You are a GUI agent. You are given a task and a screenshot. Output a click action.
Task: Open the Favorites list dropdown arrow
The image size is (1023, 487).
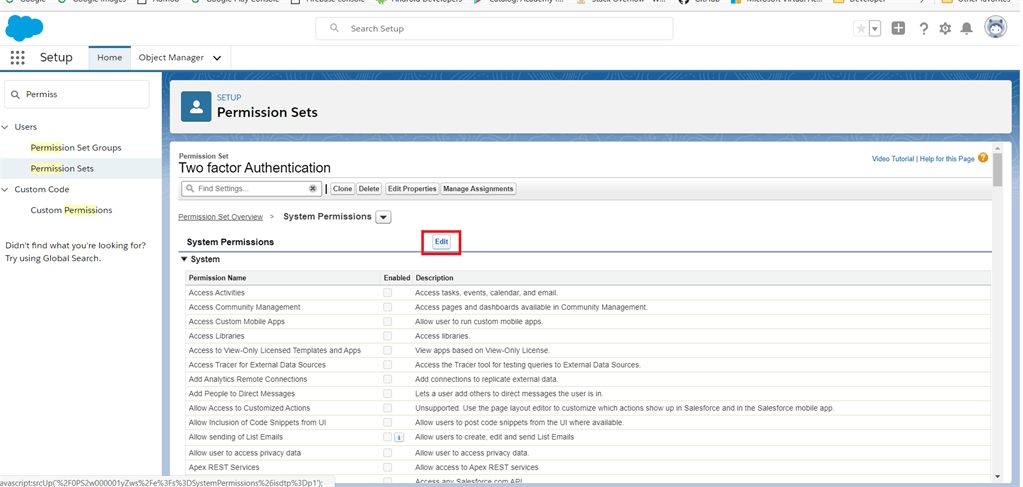pyautogui.click(x=875, y=28)
